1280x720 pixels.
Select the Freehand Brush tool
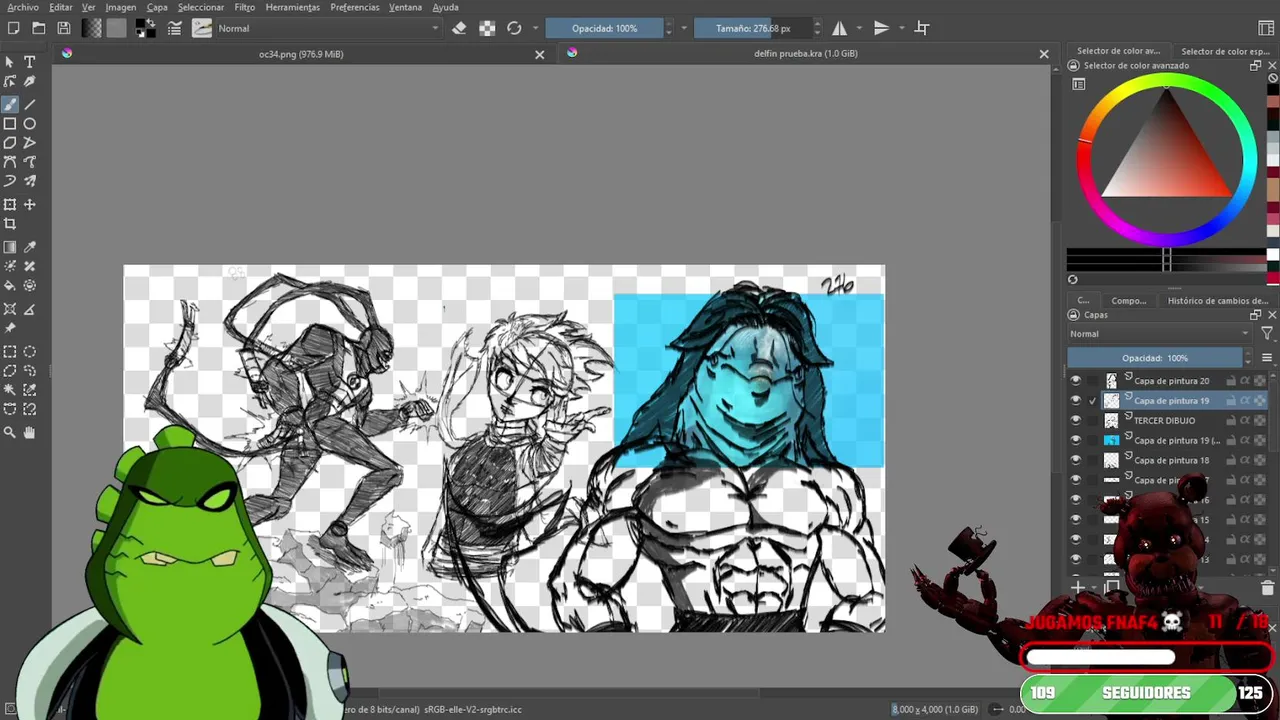coord(10,104)
